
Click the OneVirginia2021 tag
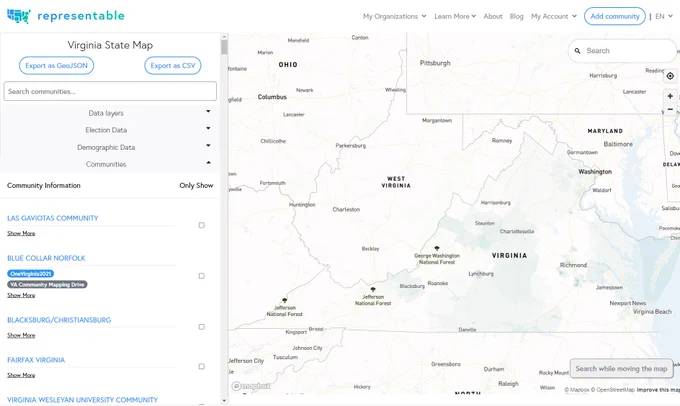pos(30,274)
